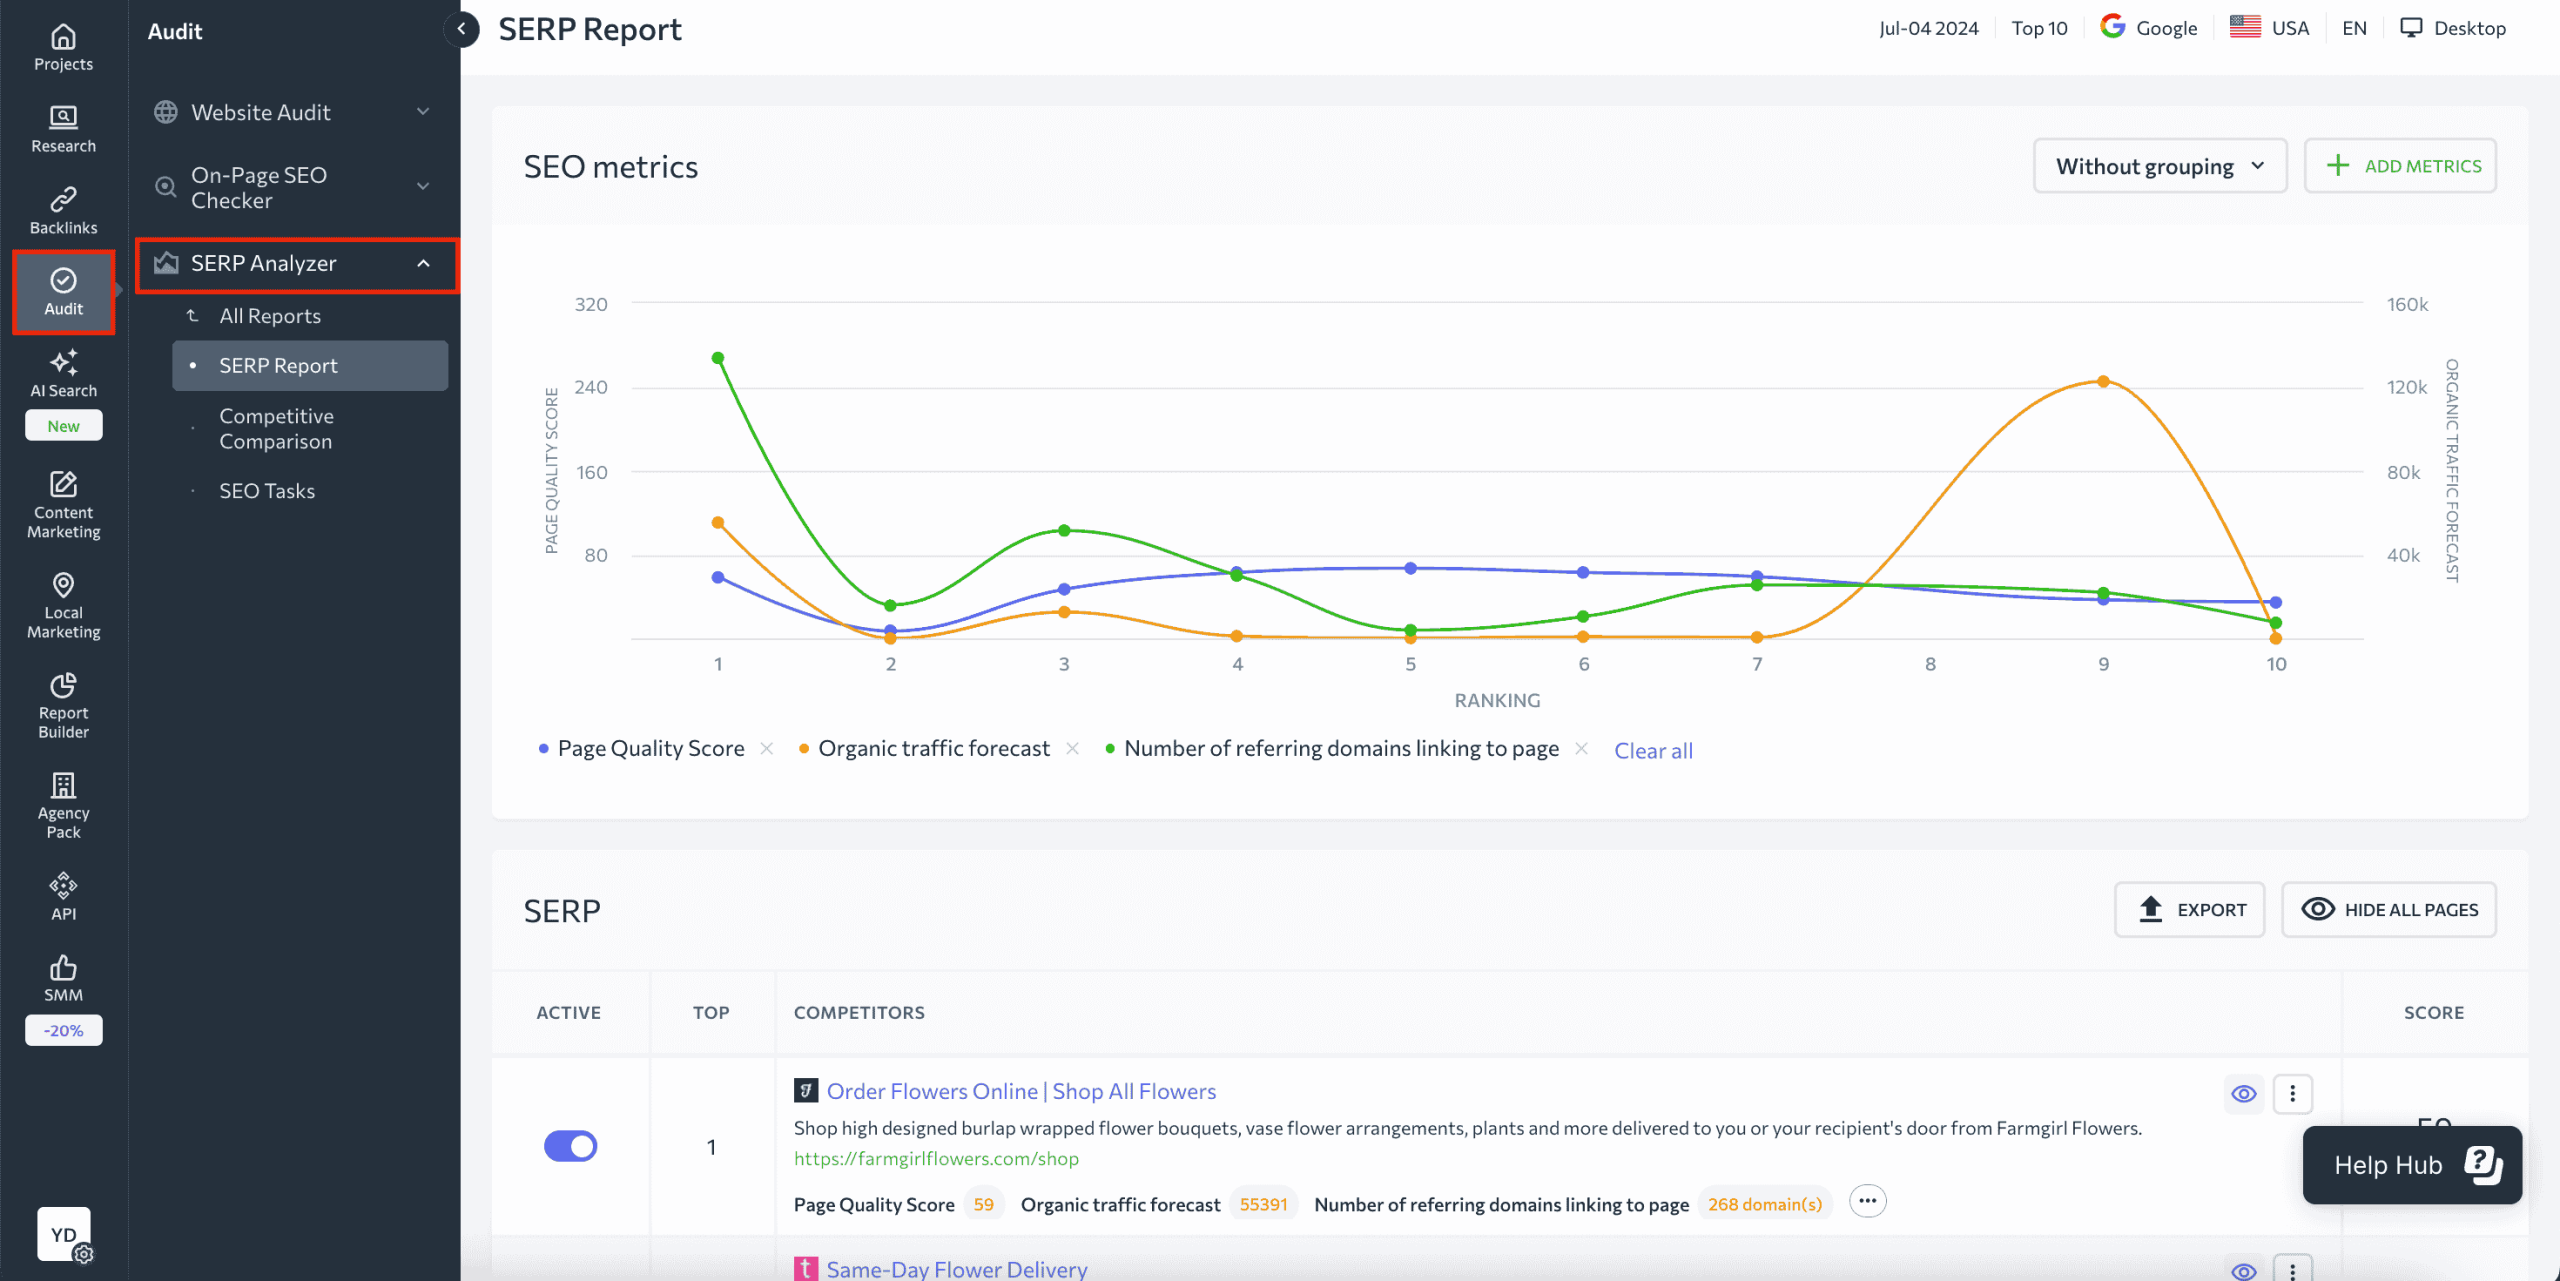Open the Competitive Comparison page
Viewport: 2560px width, 1281px height.
[276, 428]
